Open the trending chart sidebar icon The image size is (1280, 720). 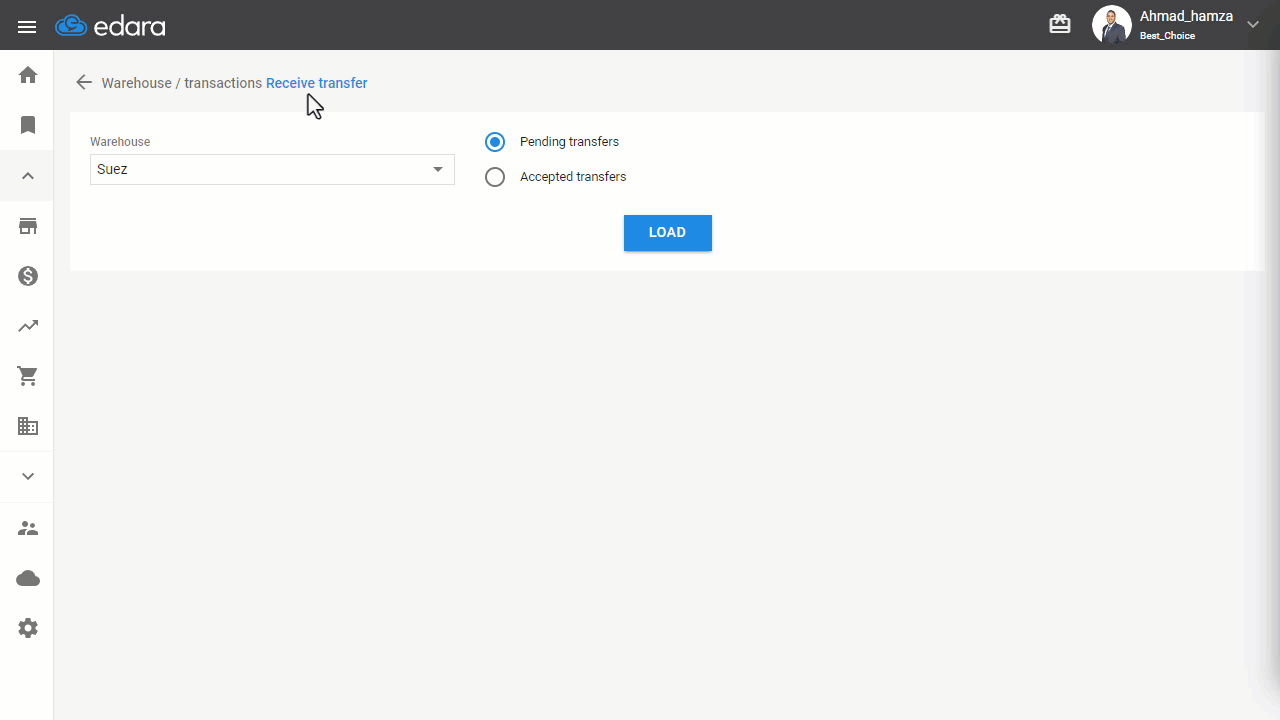(x=28, y=326)
